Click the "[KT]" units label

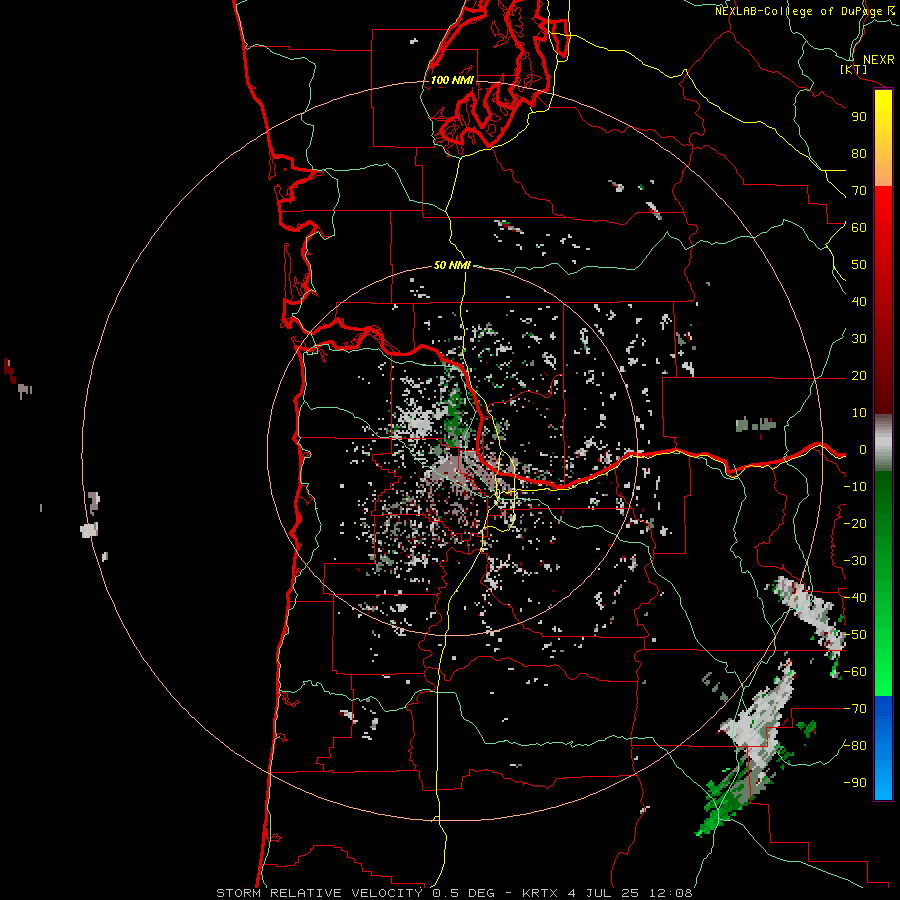point(854,69)
